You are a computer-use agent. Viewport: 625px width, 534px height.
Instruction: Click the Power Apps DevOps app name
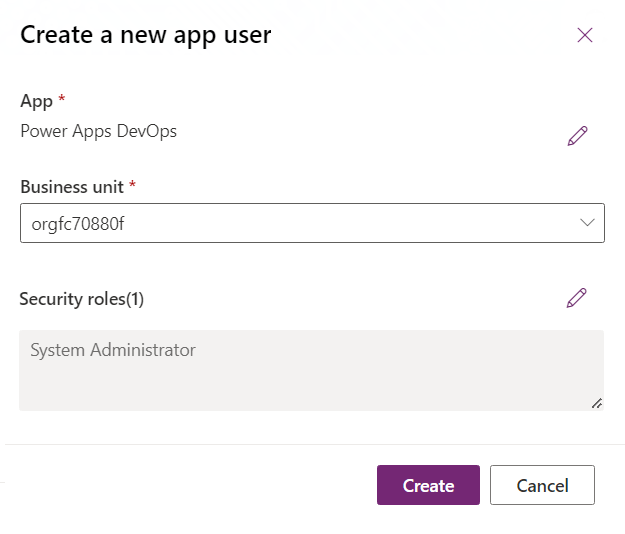[98, 131]
